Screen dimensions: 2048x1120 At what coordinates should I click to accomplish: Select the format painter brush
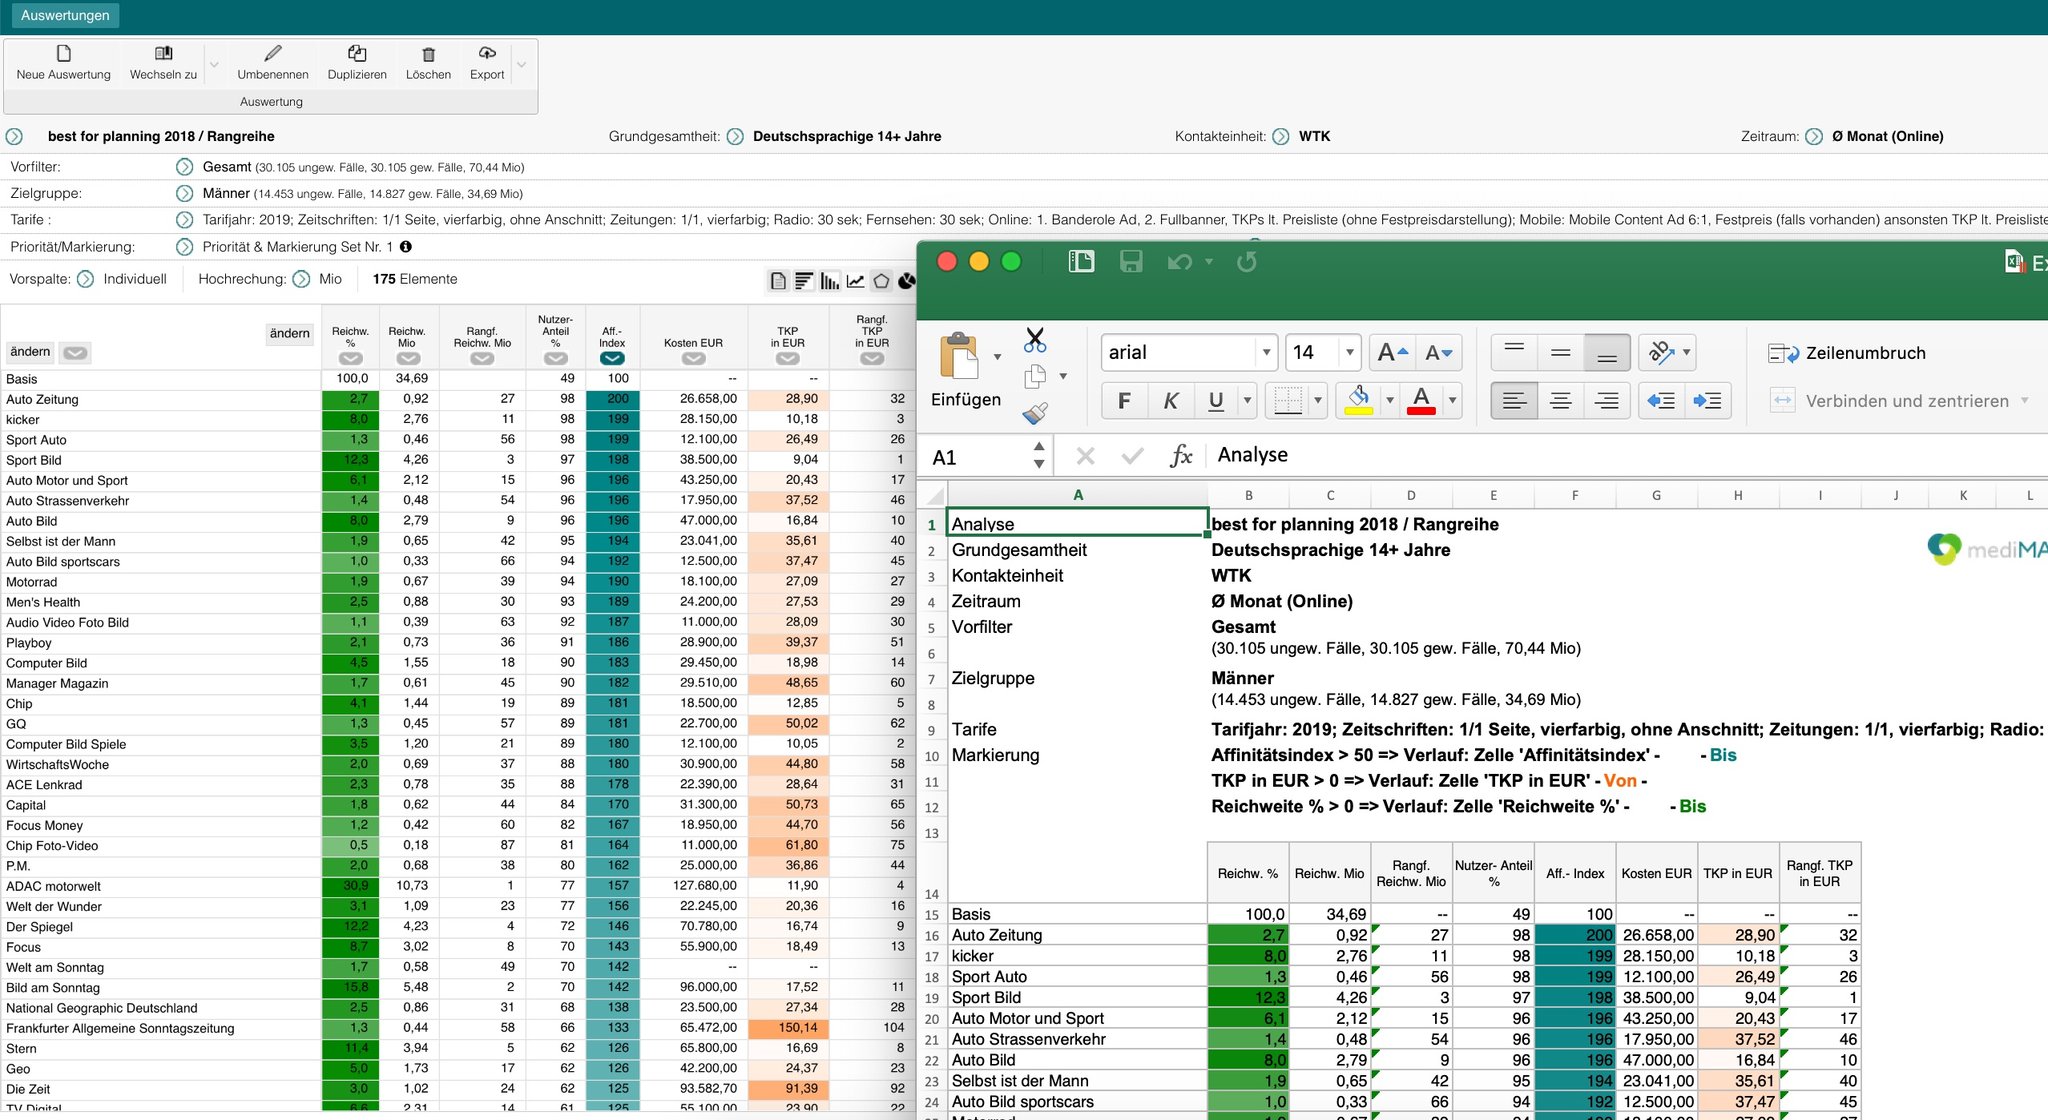1035,413
